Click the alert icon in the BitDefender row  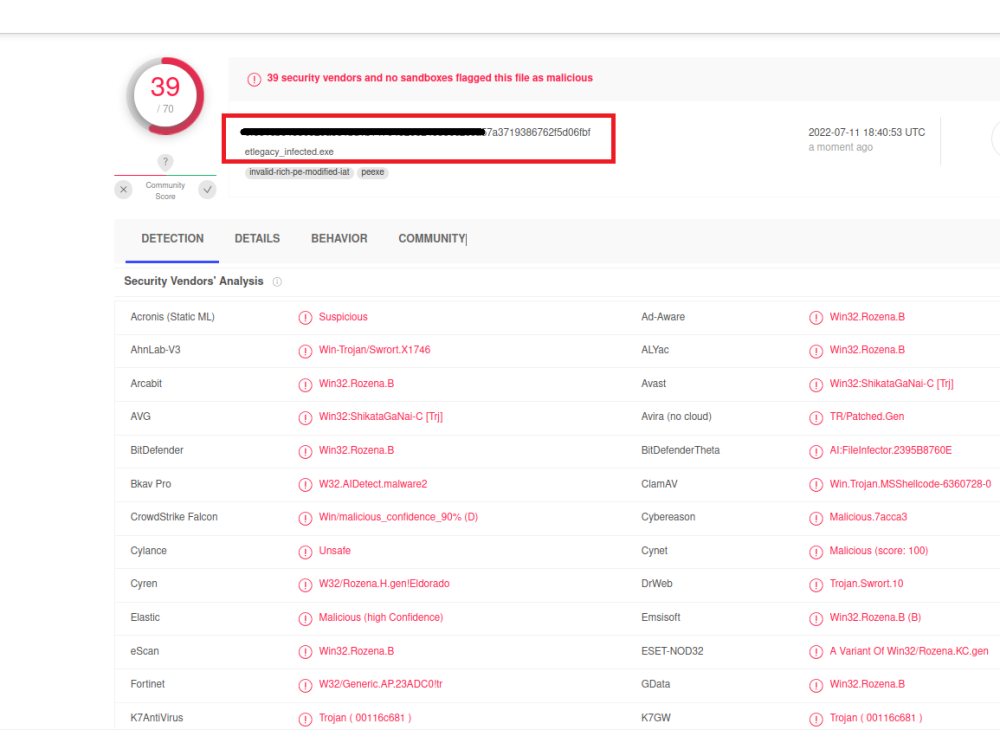coord(305,451)
